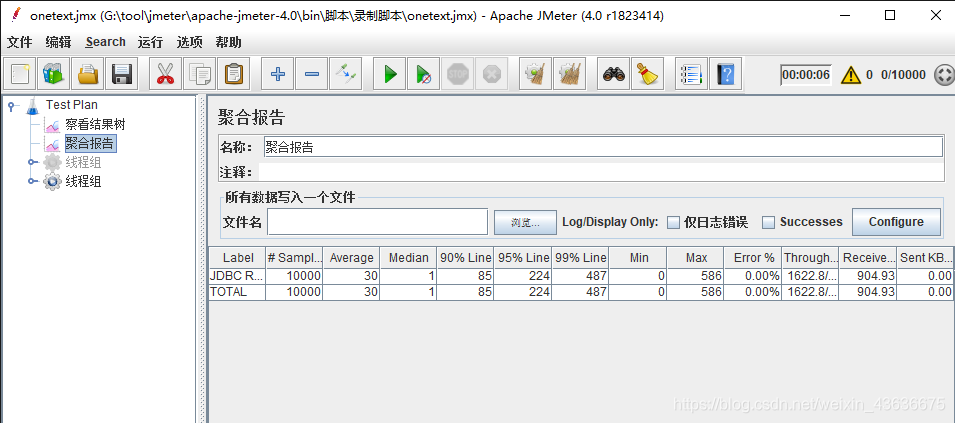This screenshot has height=423, width=955.
Task: Click the Clear All double broom icon
Action: (569, 74)
